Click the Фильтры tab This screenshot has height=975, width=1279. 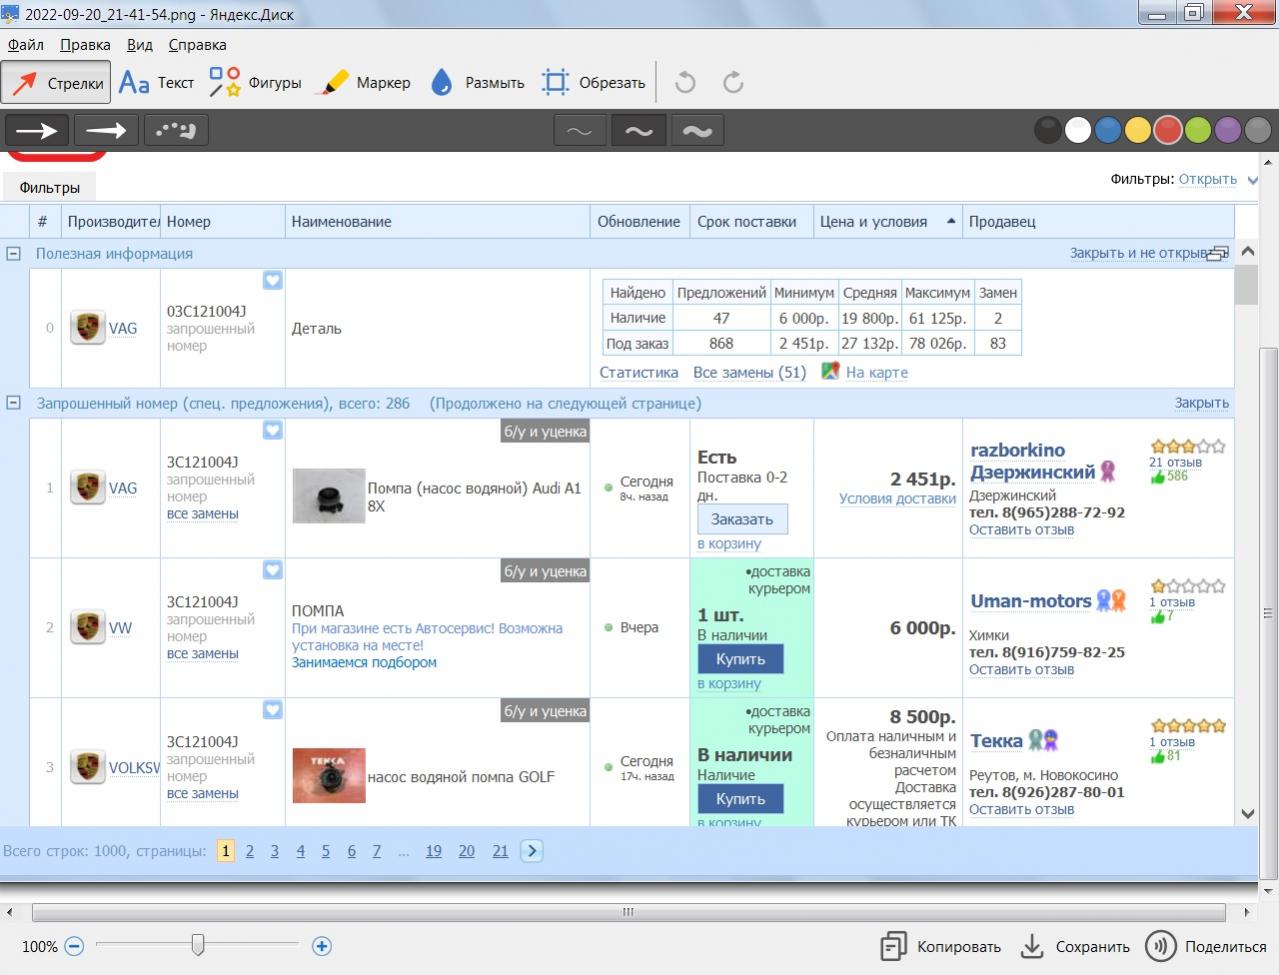[50, 187]
